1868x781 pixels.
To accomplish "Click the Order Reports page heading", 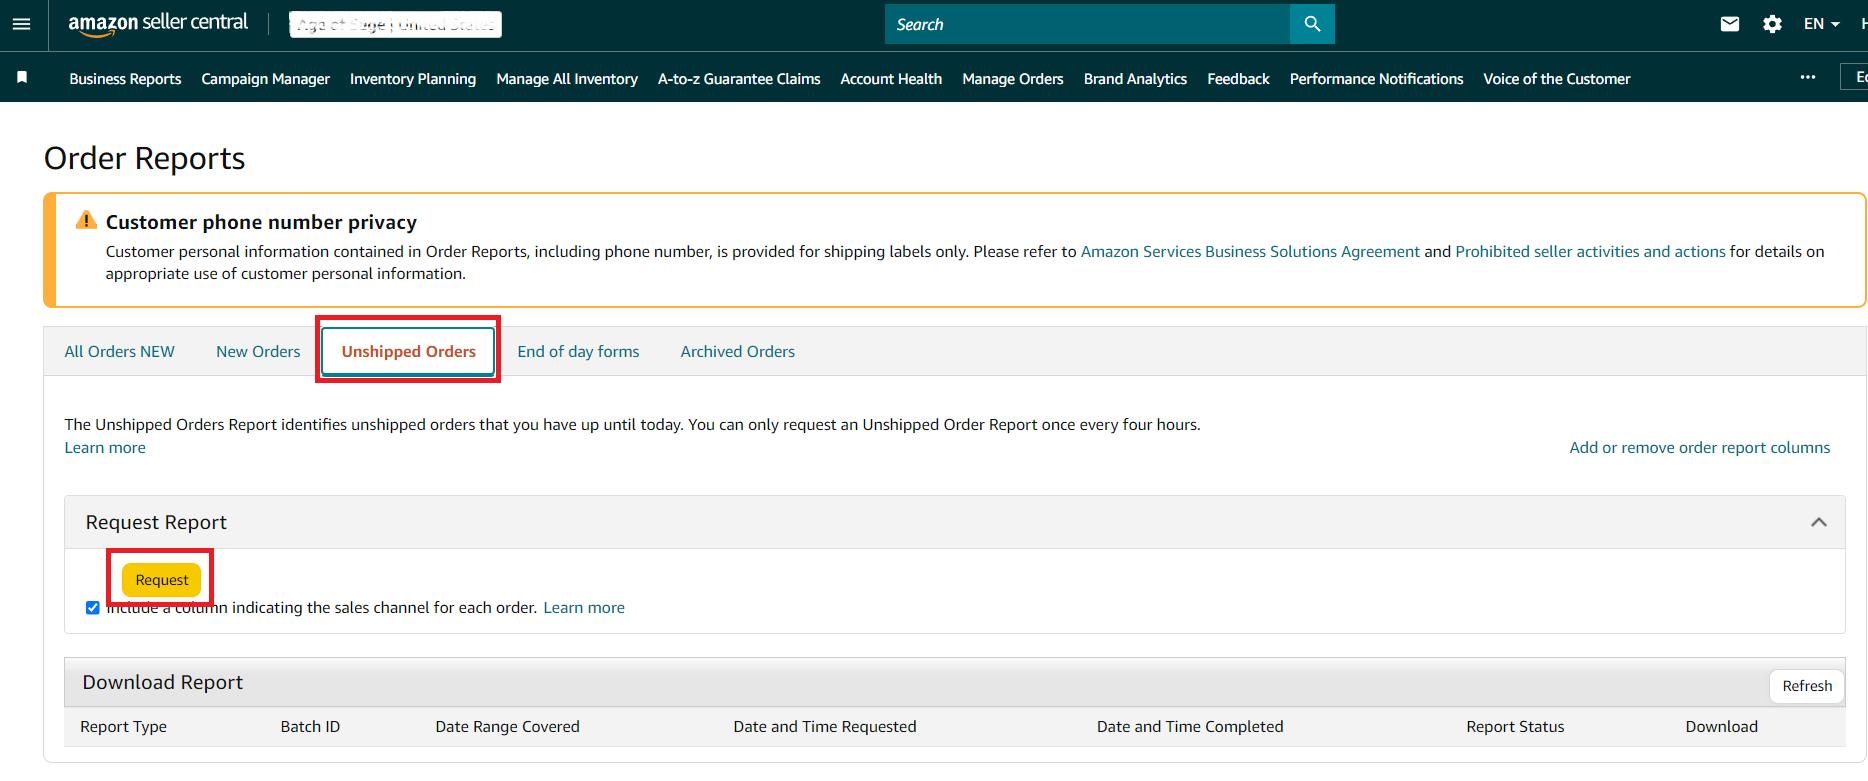I will coord(145,159).
